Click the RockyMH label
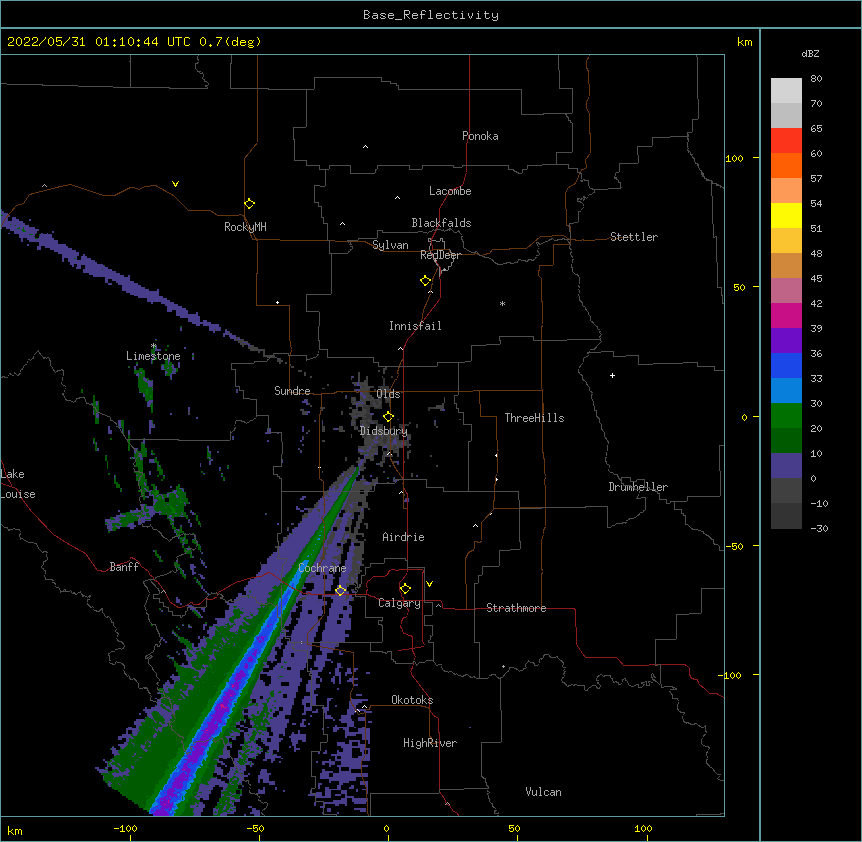This screenshot has width=862, height=842. 245,226
